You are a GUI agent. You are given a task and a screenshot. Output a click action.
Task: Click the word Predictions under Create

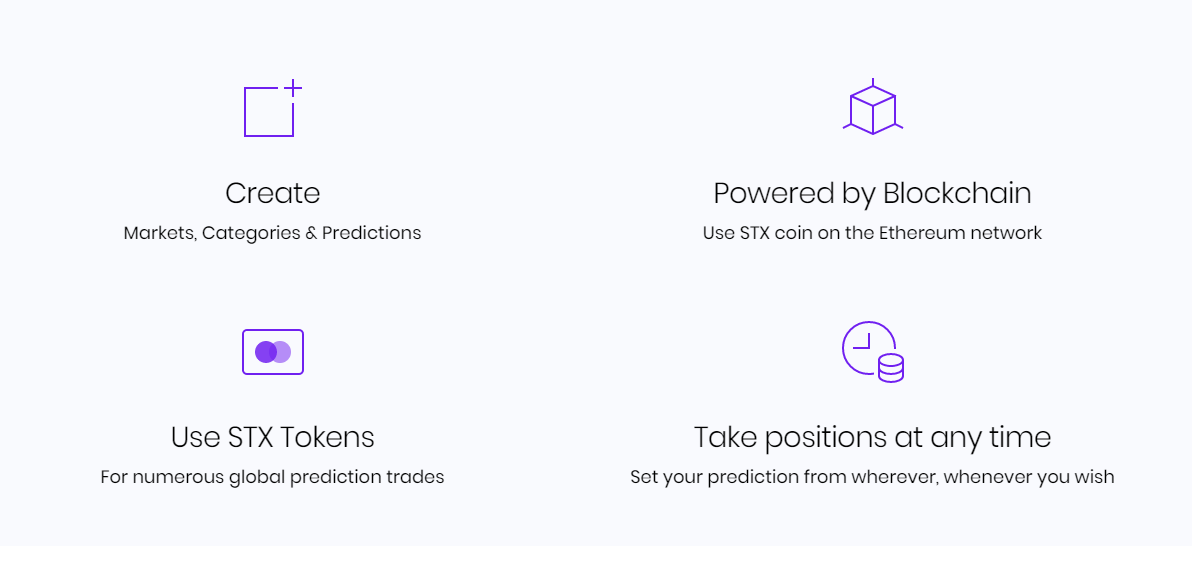click(371, 233)
